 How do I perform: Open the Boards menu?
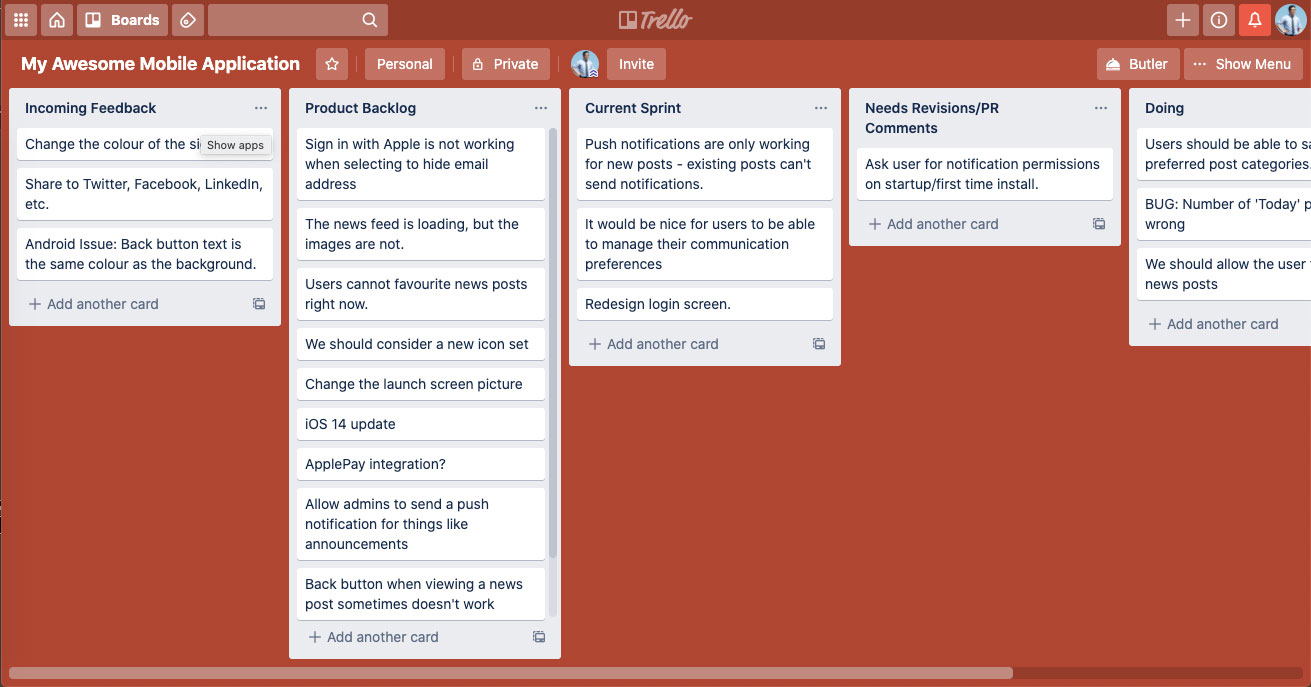pos(123,20)
